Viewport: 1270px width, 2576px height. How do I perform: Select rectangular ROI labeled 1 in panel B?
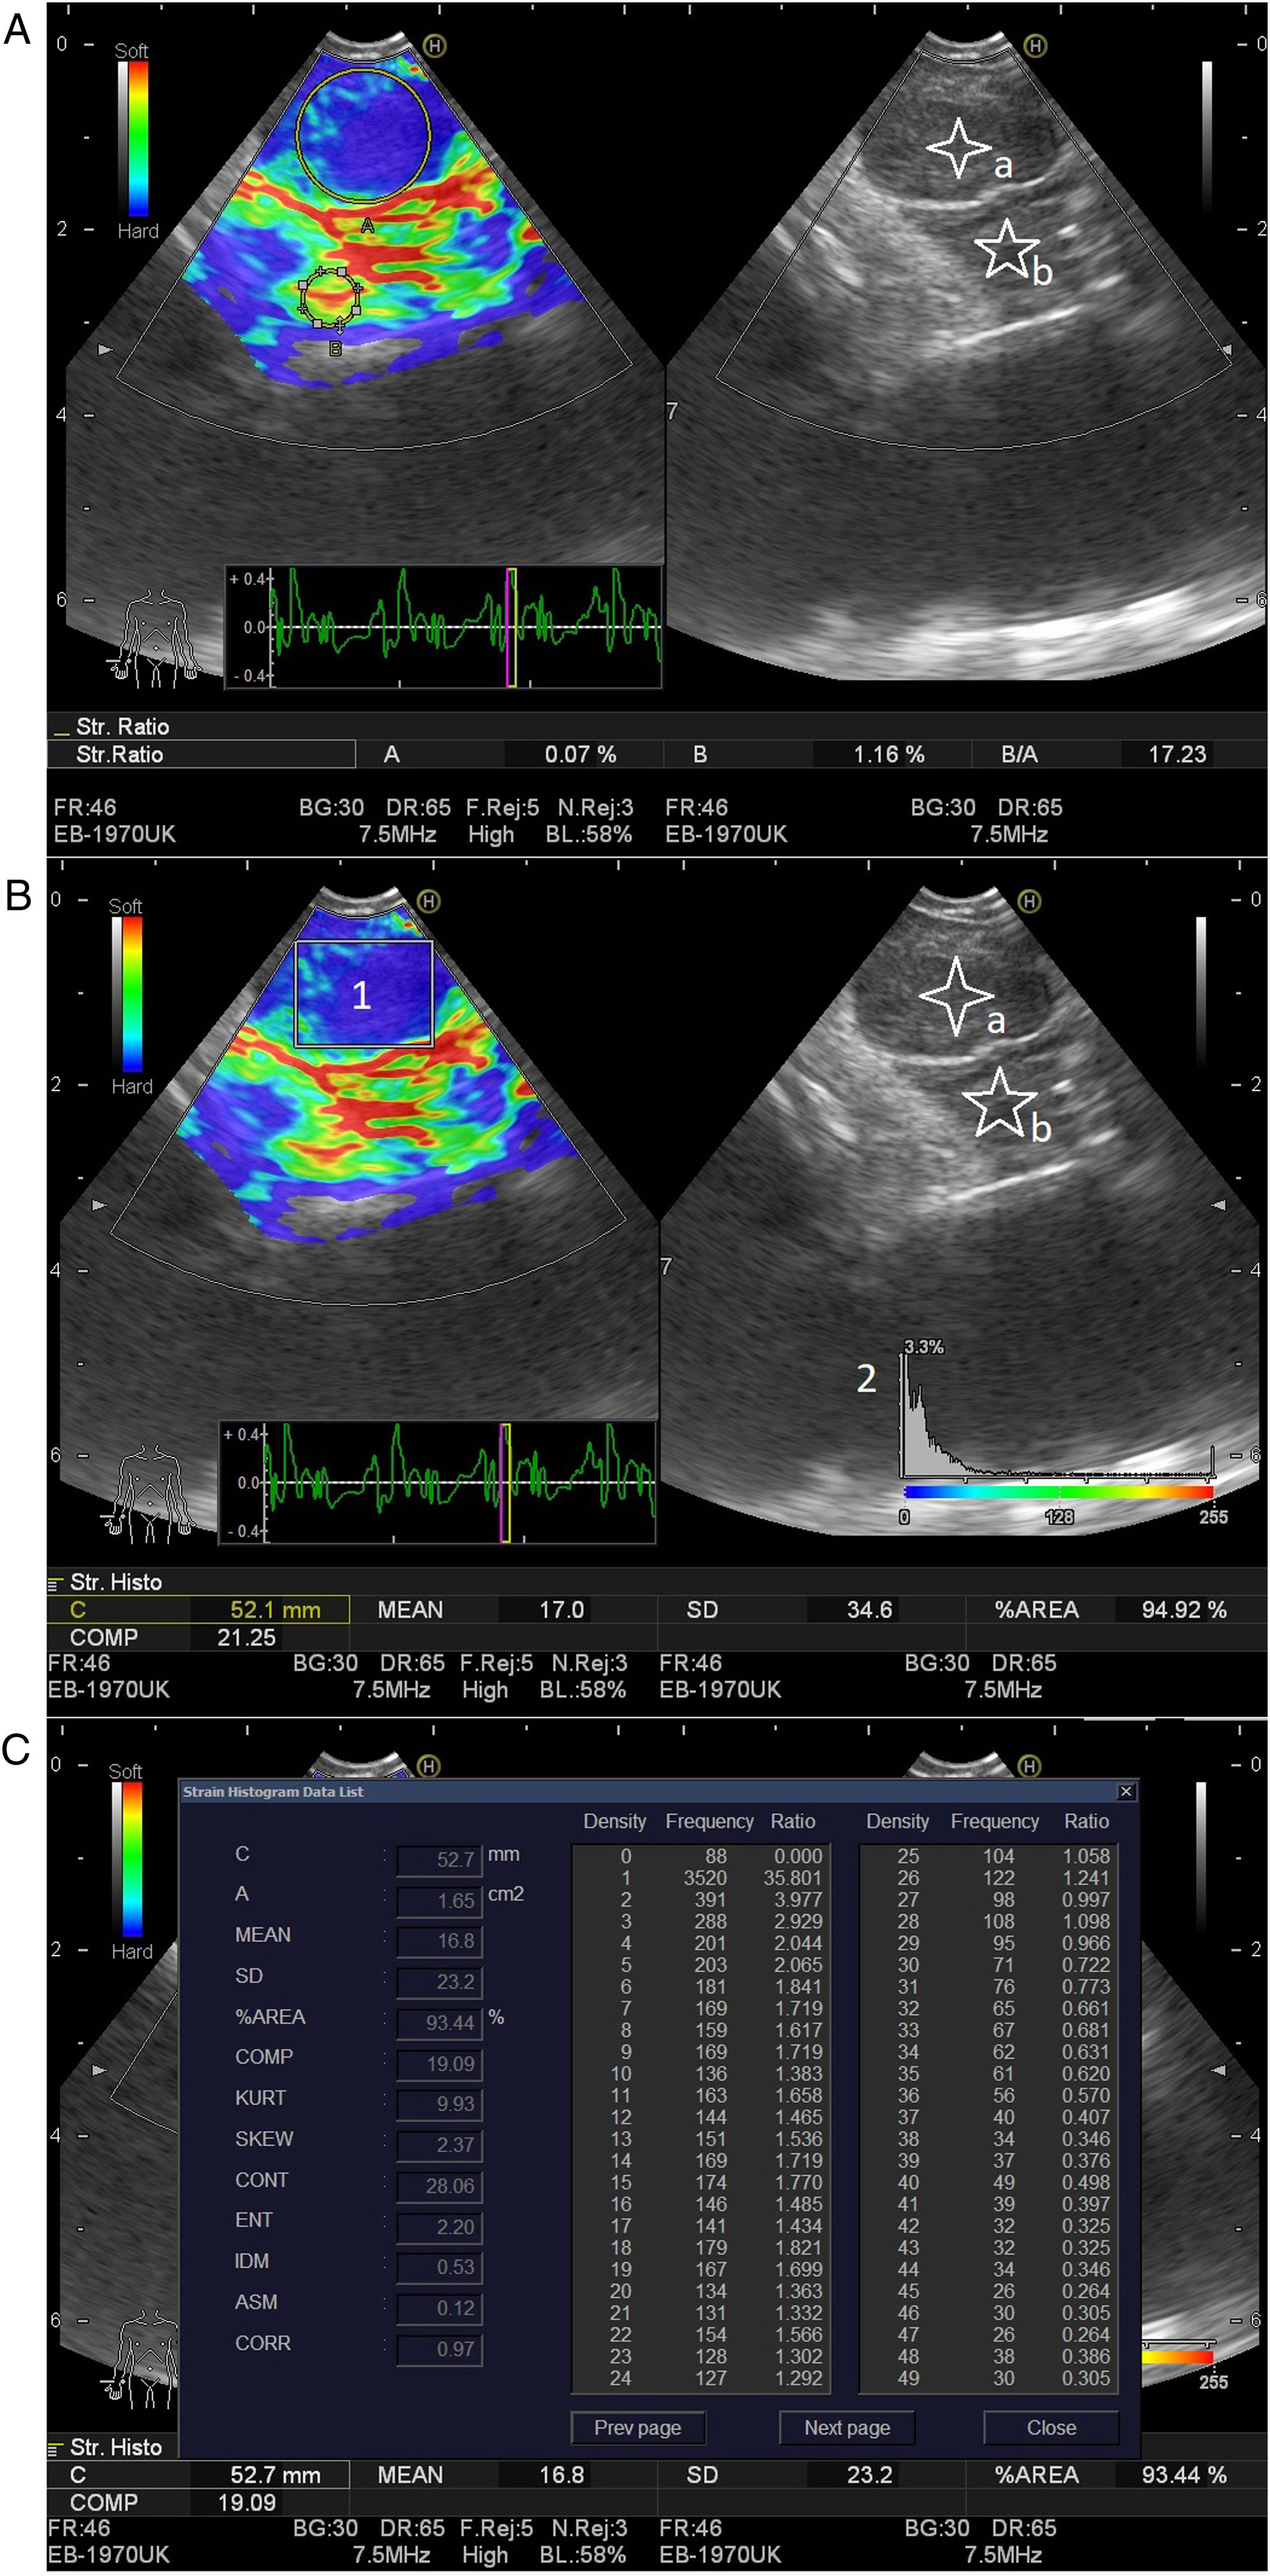(363, 994)
